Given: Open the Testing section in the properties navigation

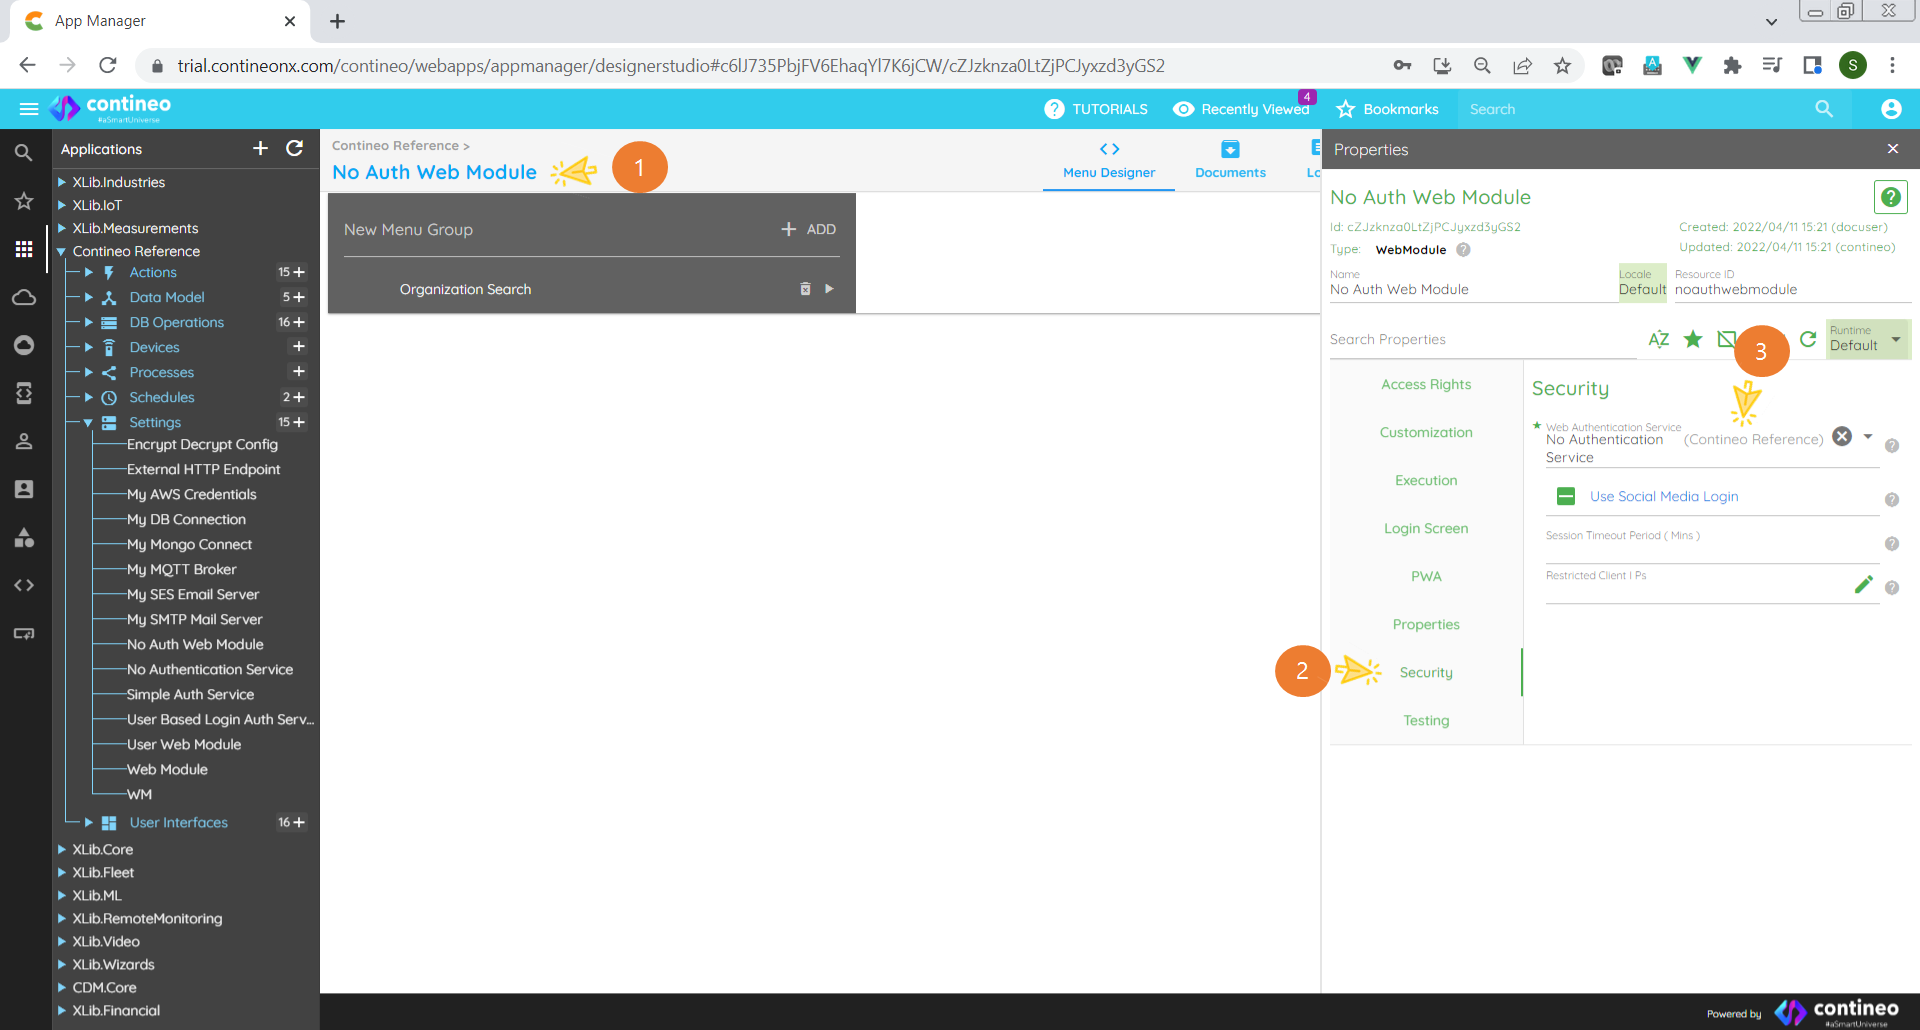Looking at the screenshot, I should point(1425,720).
